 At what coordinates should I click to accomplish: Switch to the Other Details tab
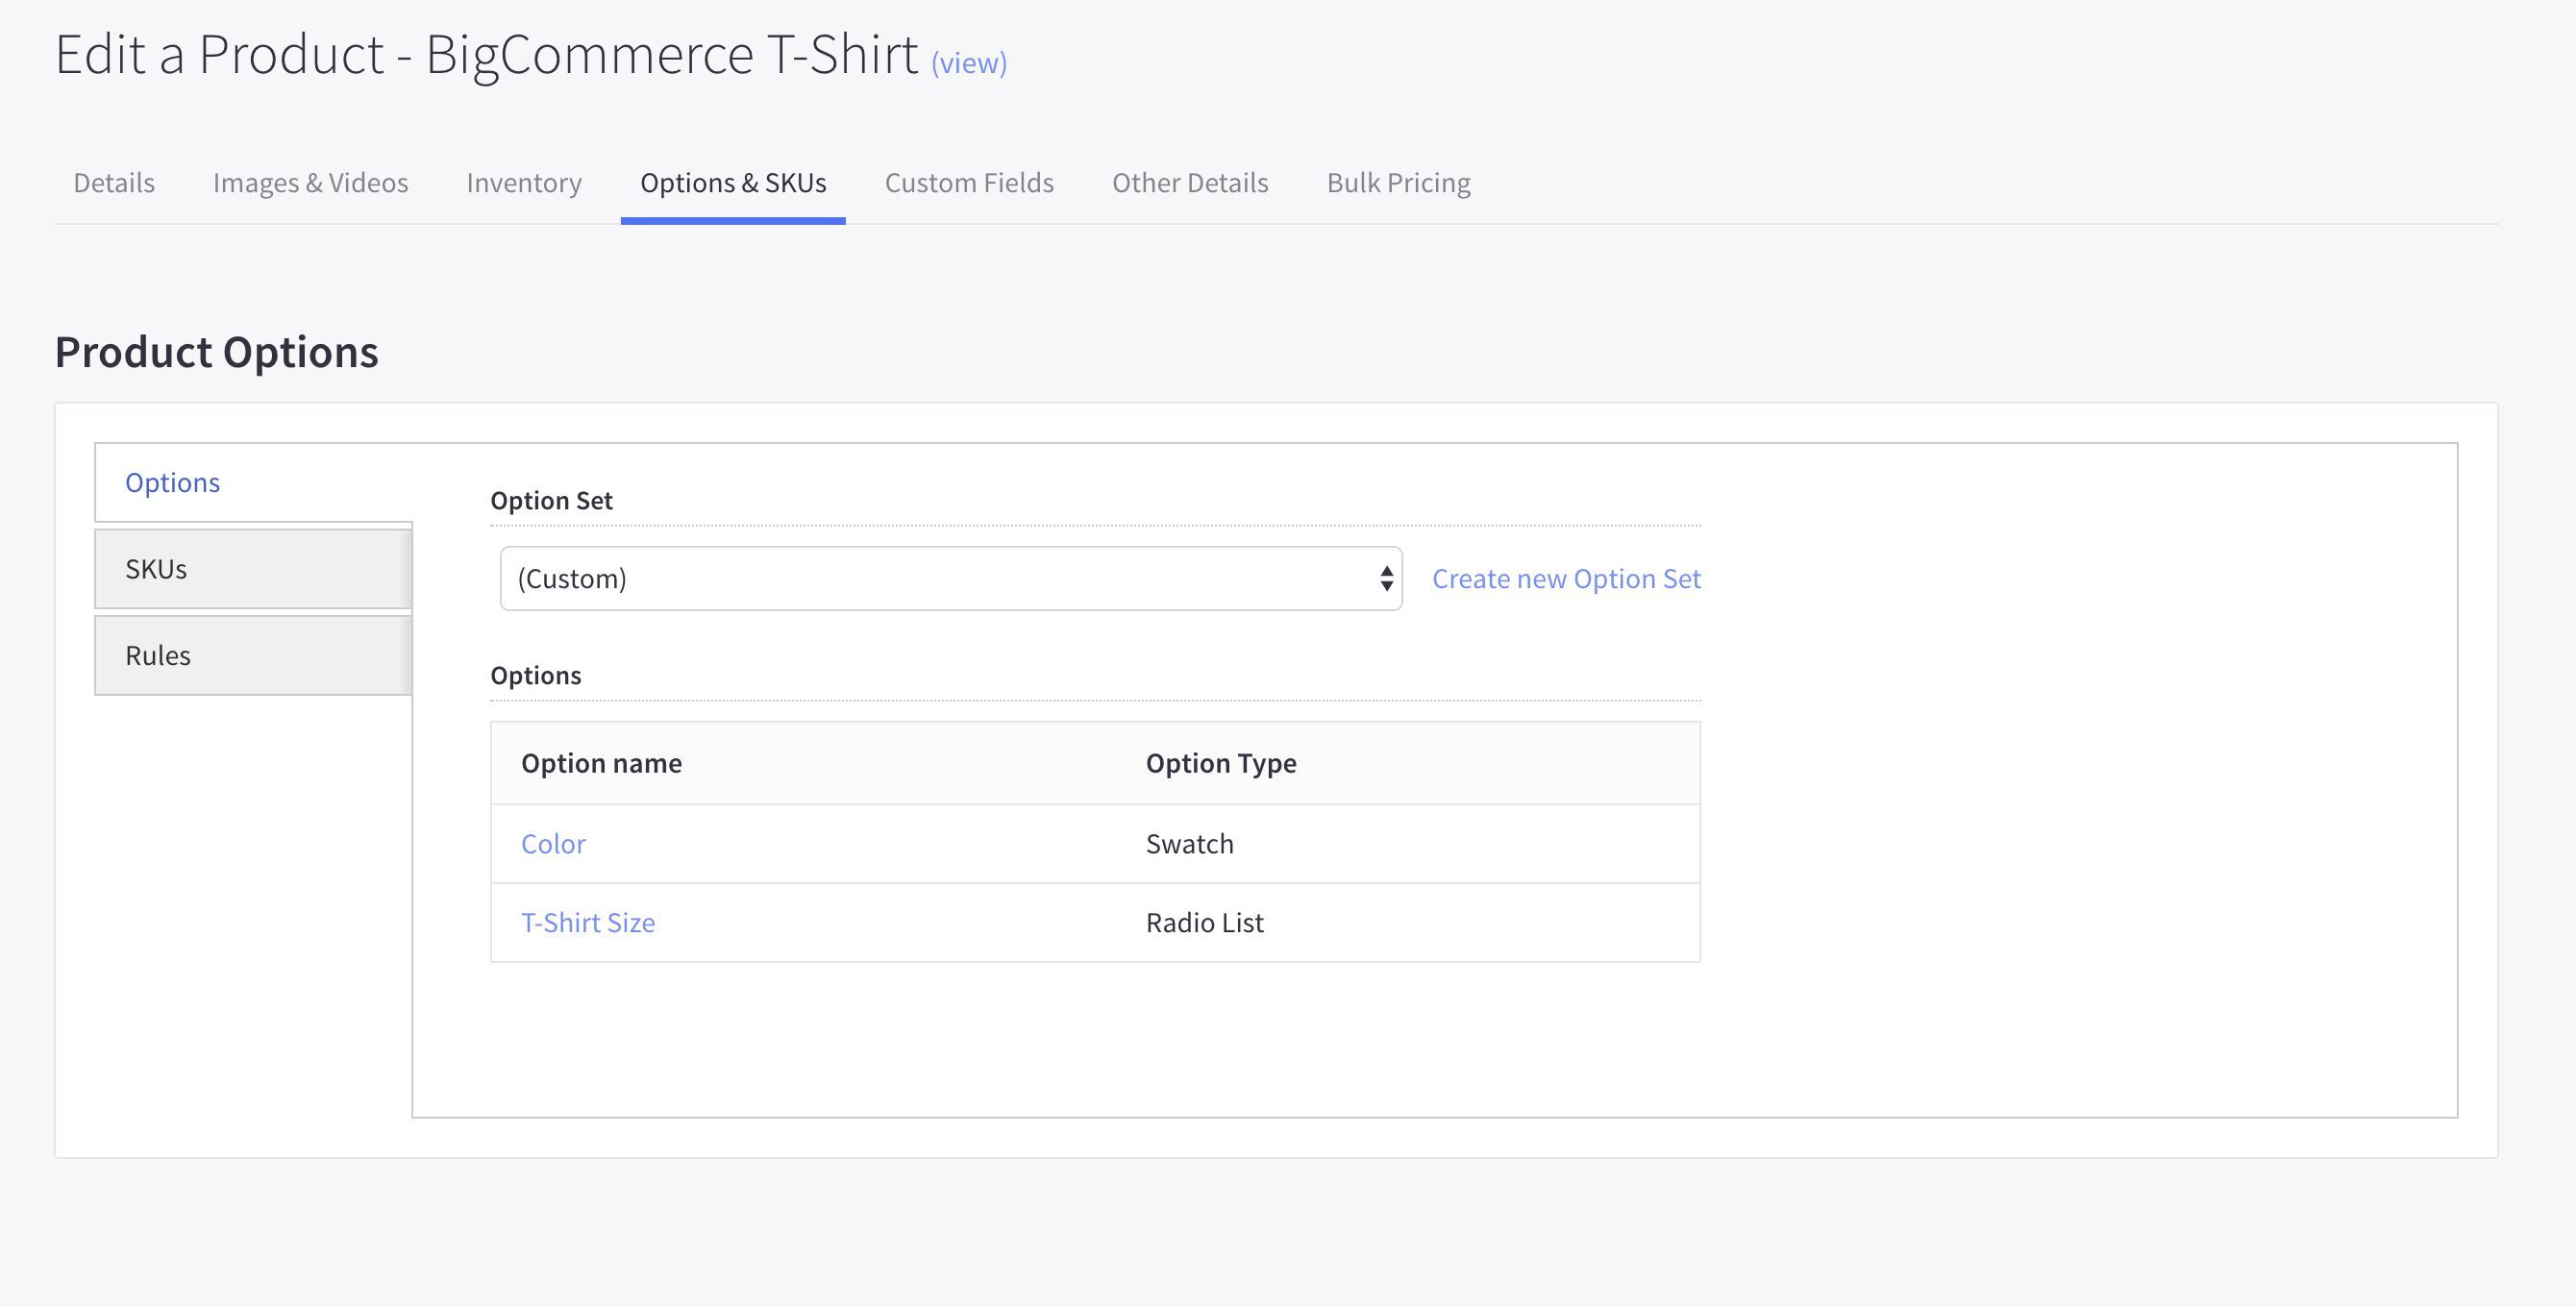point(1189,182)
